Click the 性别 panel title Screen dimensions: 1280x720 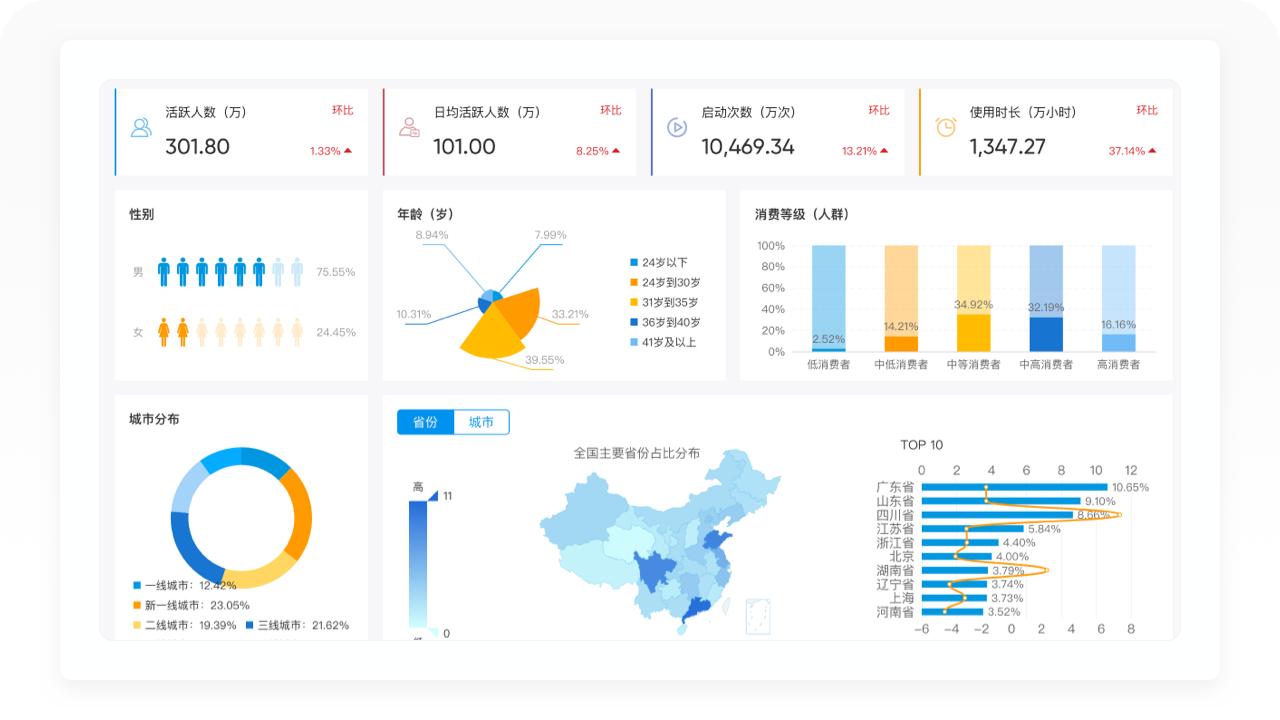coord(142,215)
